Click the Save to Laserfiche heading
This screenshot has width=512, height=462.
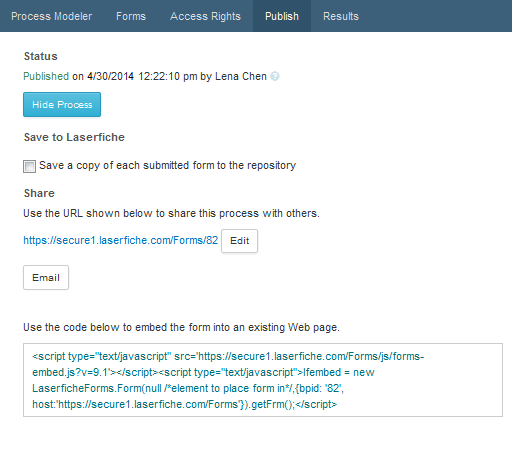point(74,137)
